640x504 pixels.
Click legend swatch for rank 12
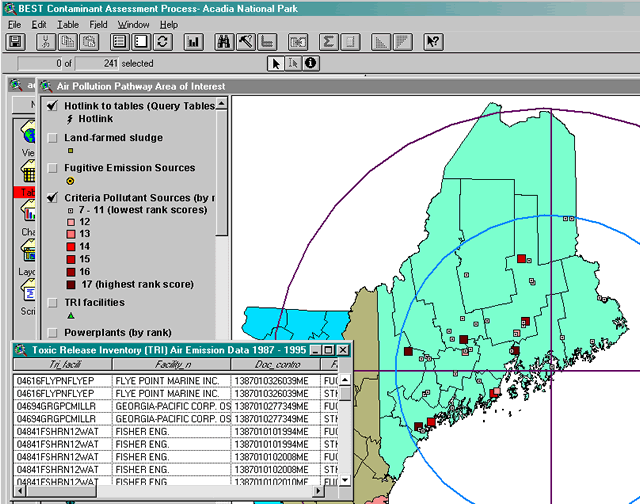point(71,222)
